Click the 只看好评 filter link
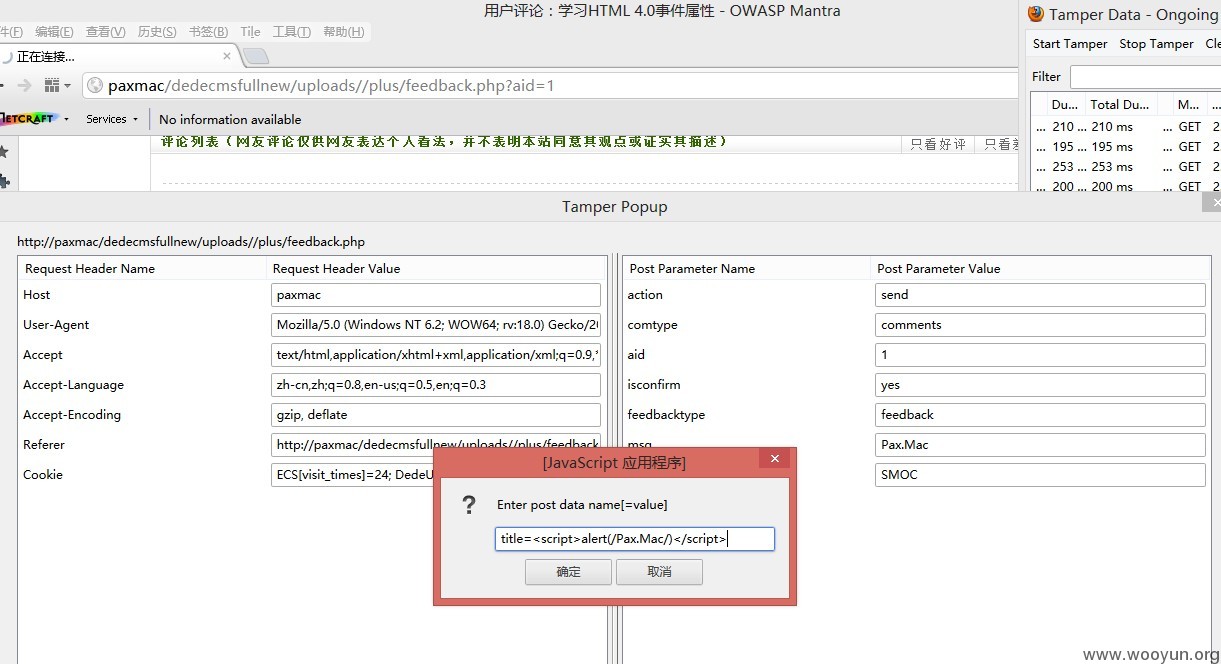Viewport: 1221px width, 664px height. point(938,144)
